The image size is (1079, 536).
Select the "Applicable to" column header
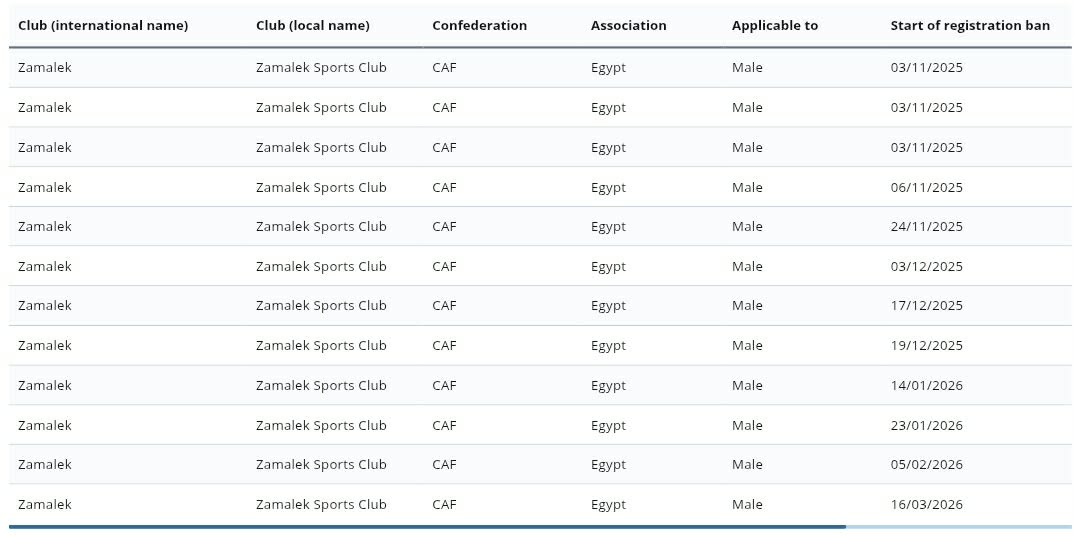click(775, 25)
